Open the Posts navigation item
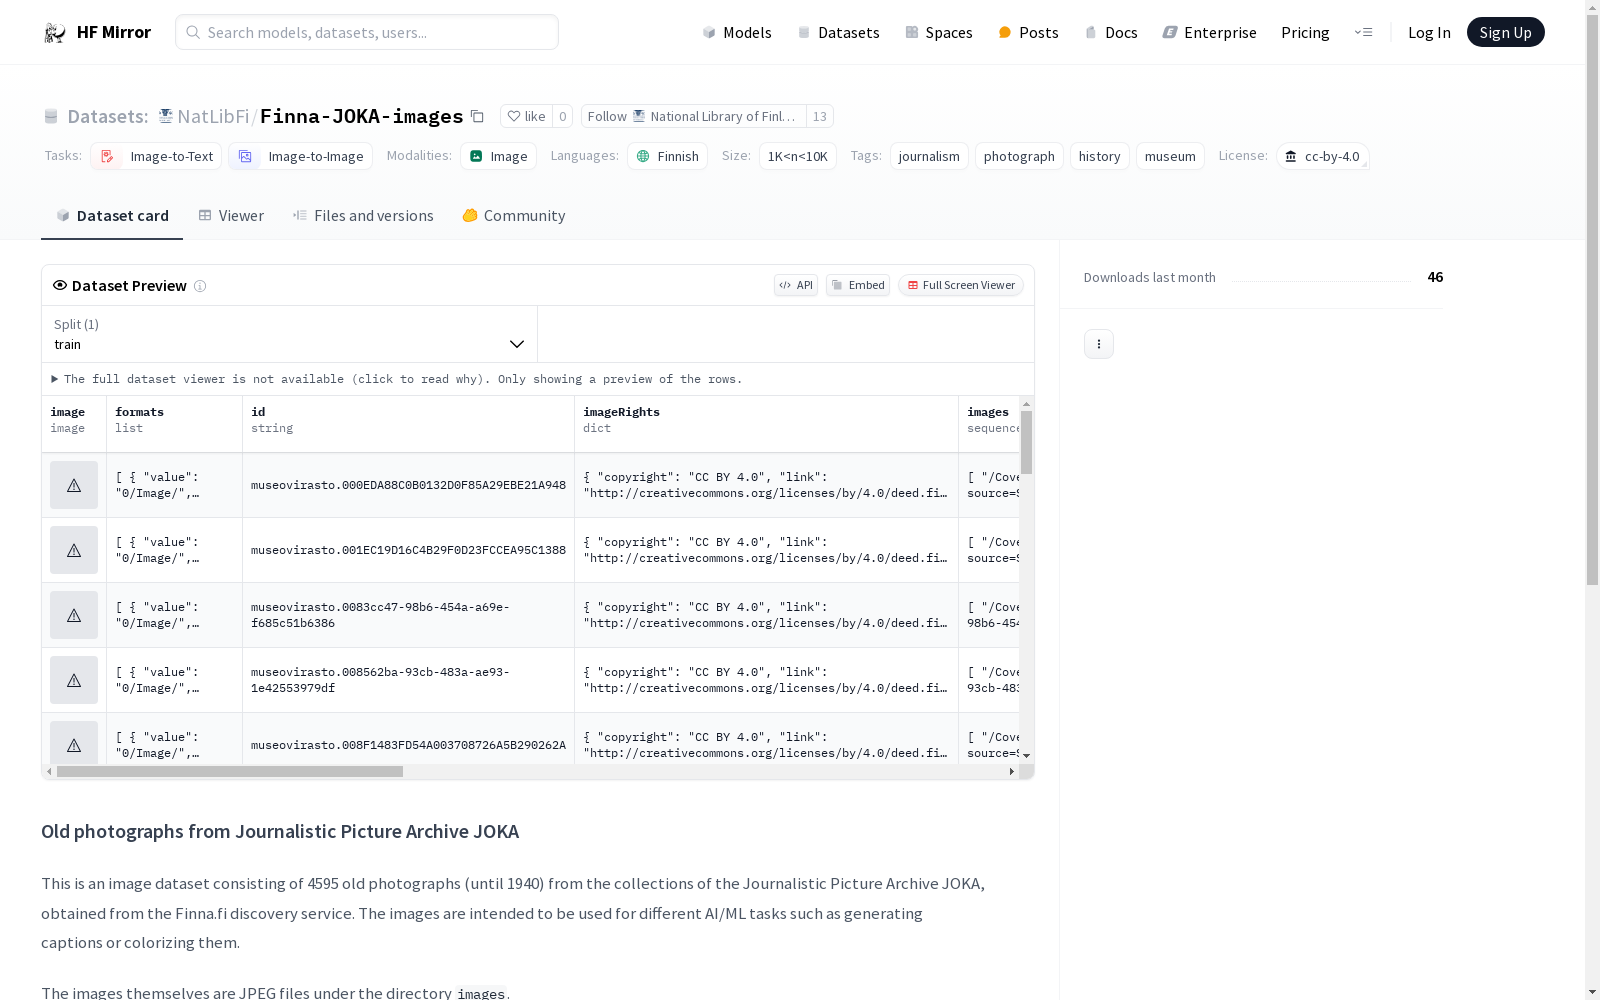The width and height of the screenshot is (1600, 1000). (x=1028, y=32)
